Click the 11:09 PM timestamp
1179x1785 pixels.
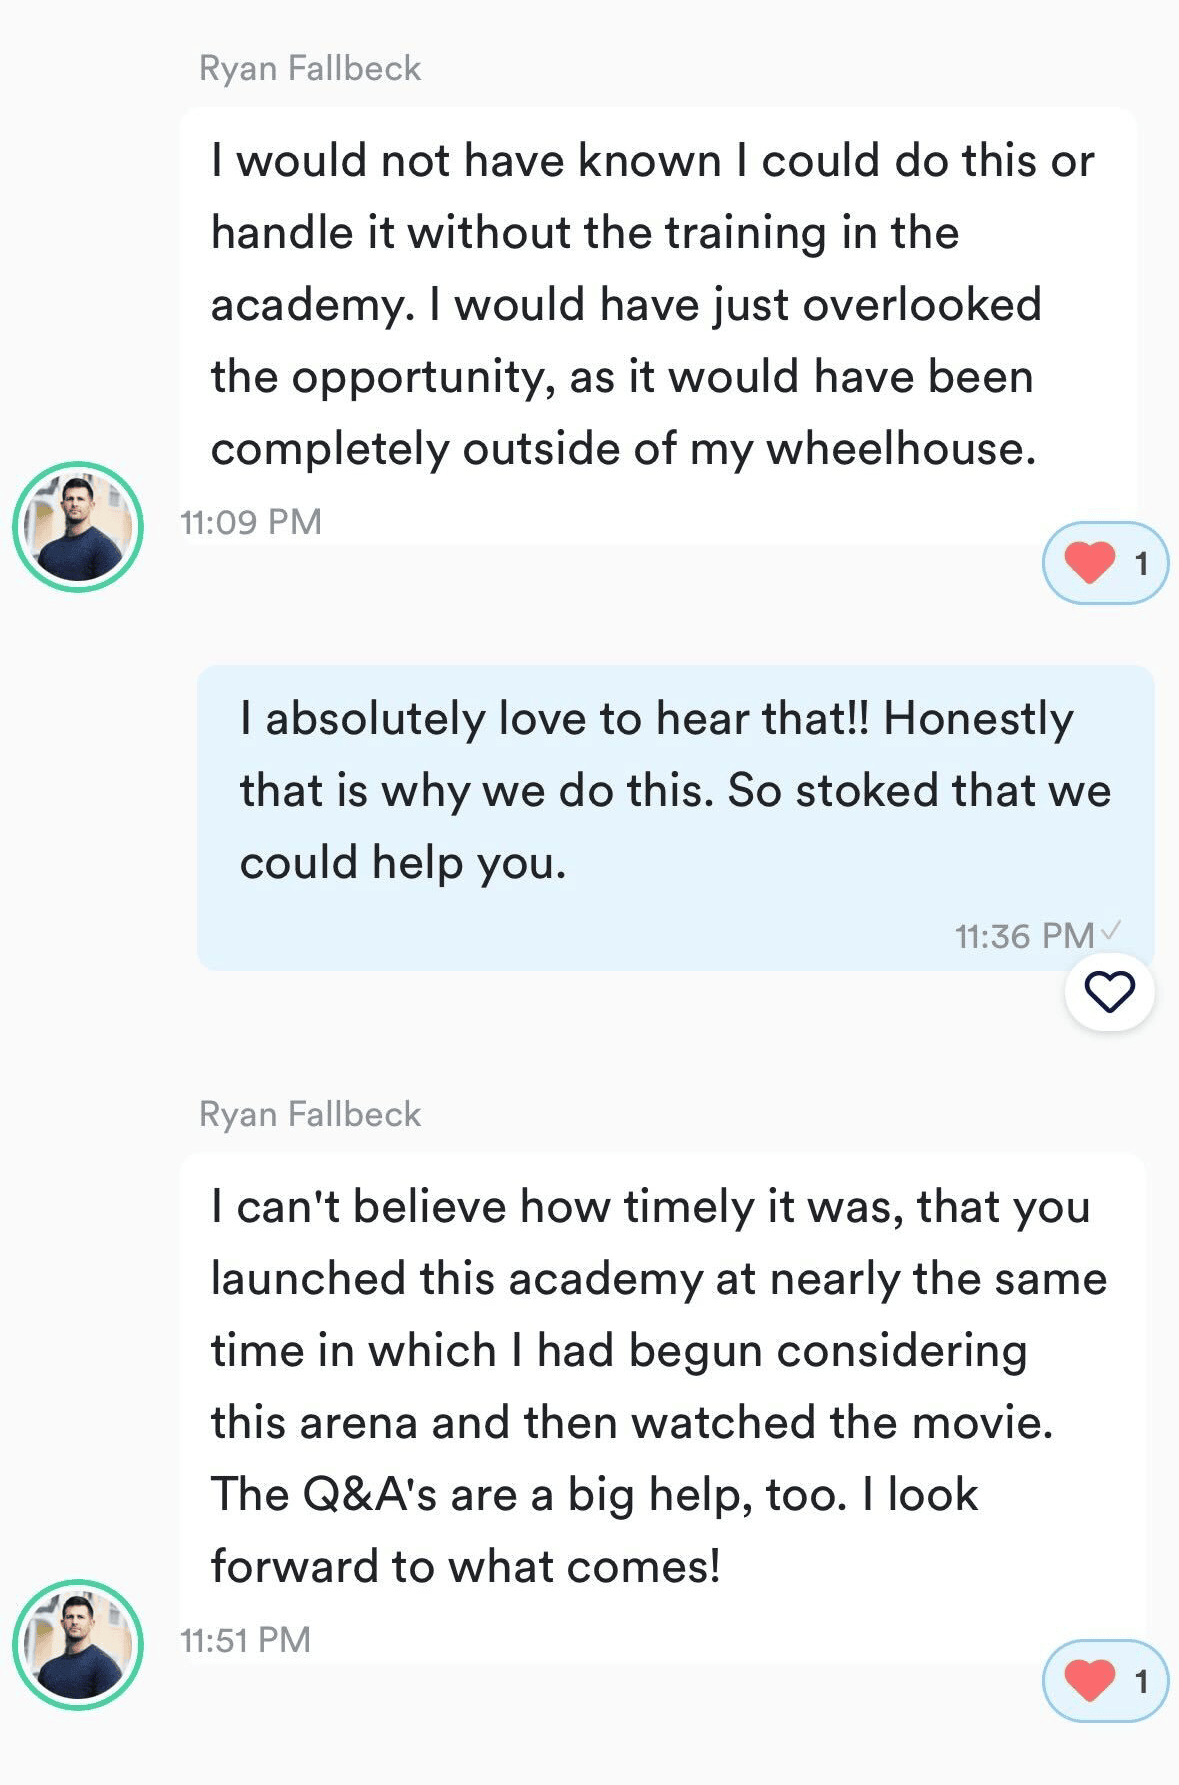pos(251,522)
